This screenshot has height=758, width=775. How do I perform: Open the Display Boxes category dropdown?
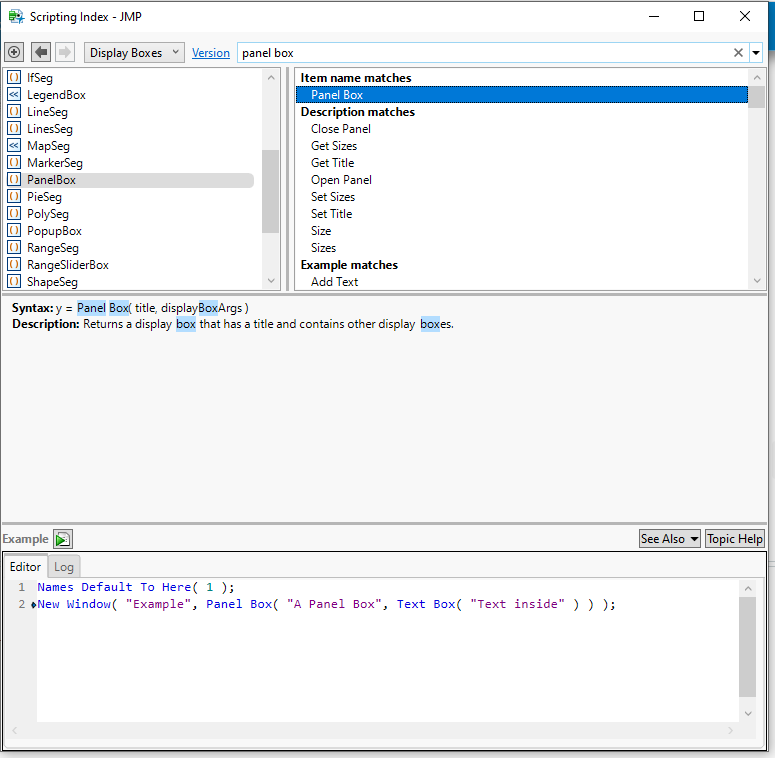pos(134,53)
